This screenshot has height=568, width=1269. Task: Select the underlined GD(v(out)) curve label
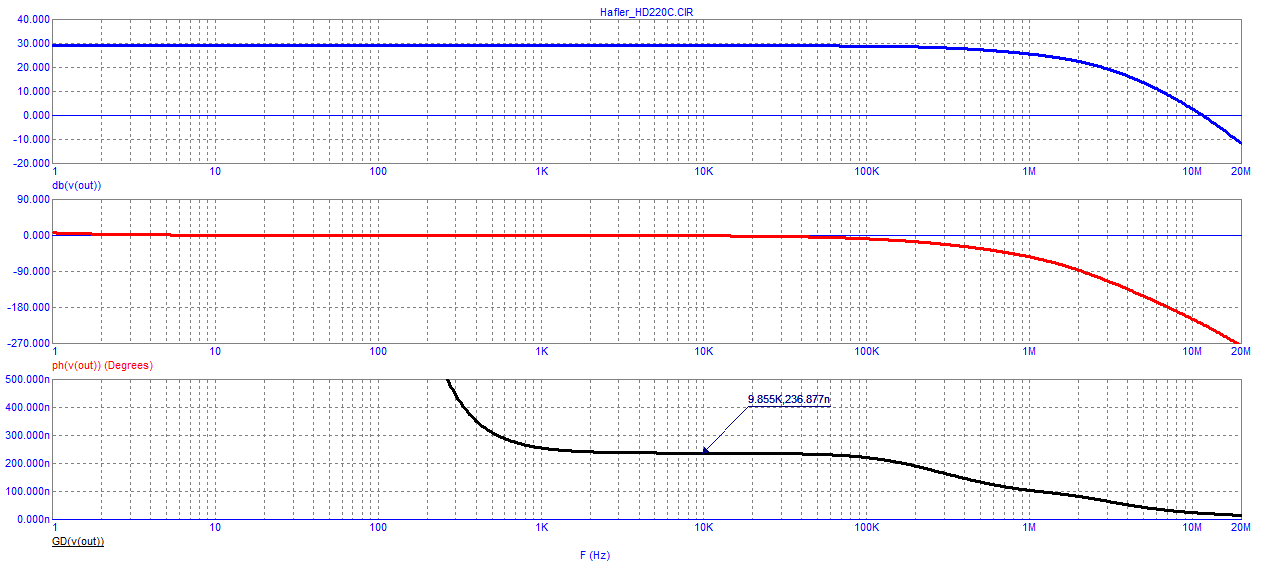(x=77, y=541)
